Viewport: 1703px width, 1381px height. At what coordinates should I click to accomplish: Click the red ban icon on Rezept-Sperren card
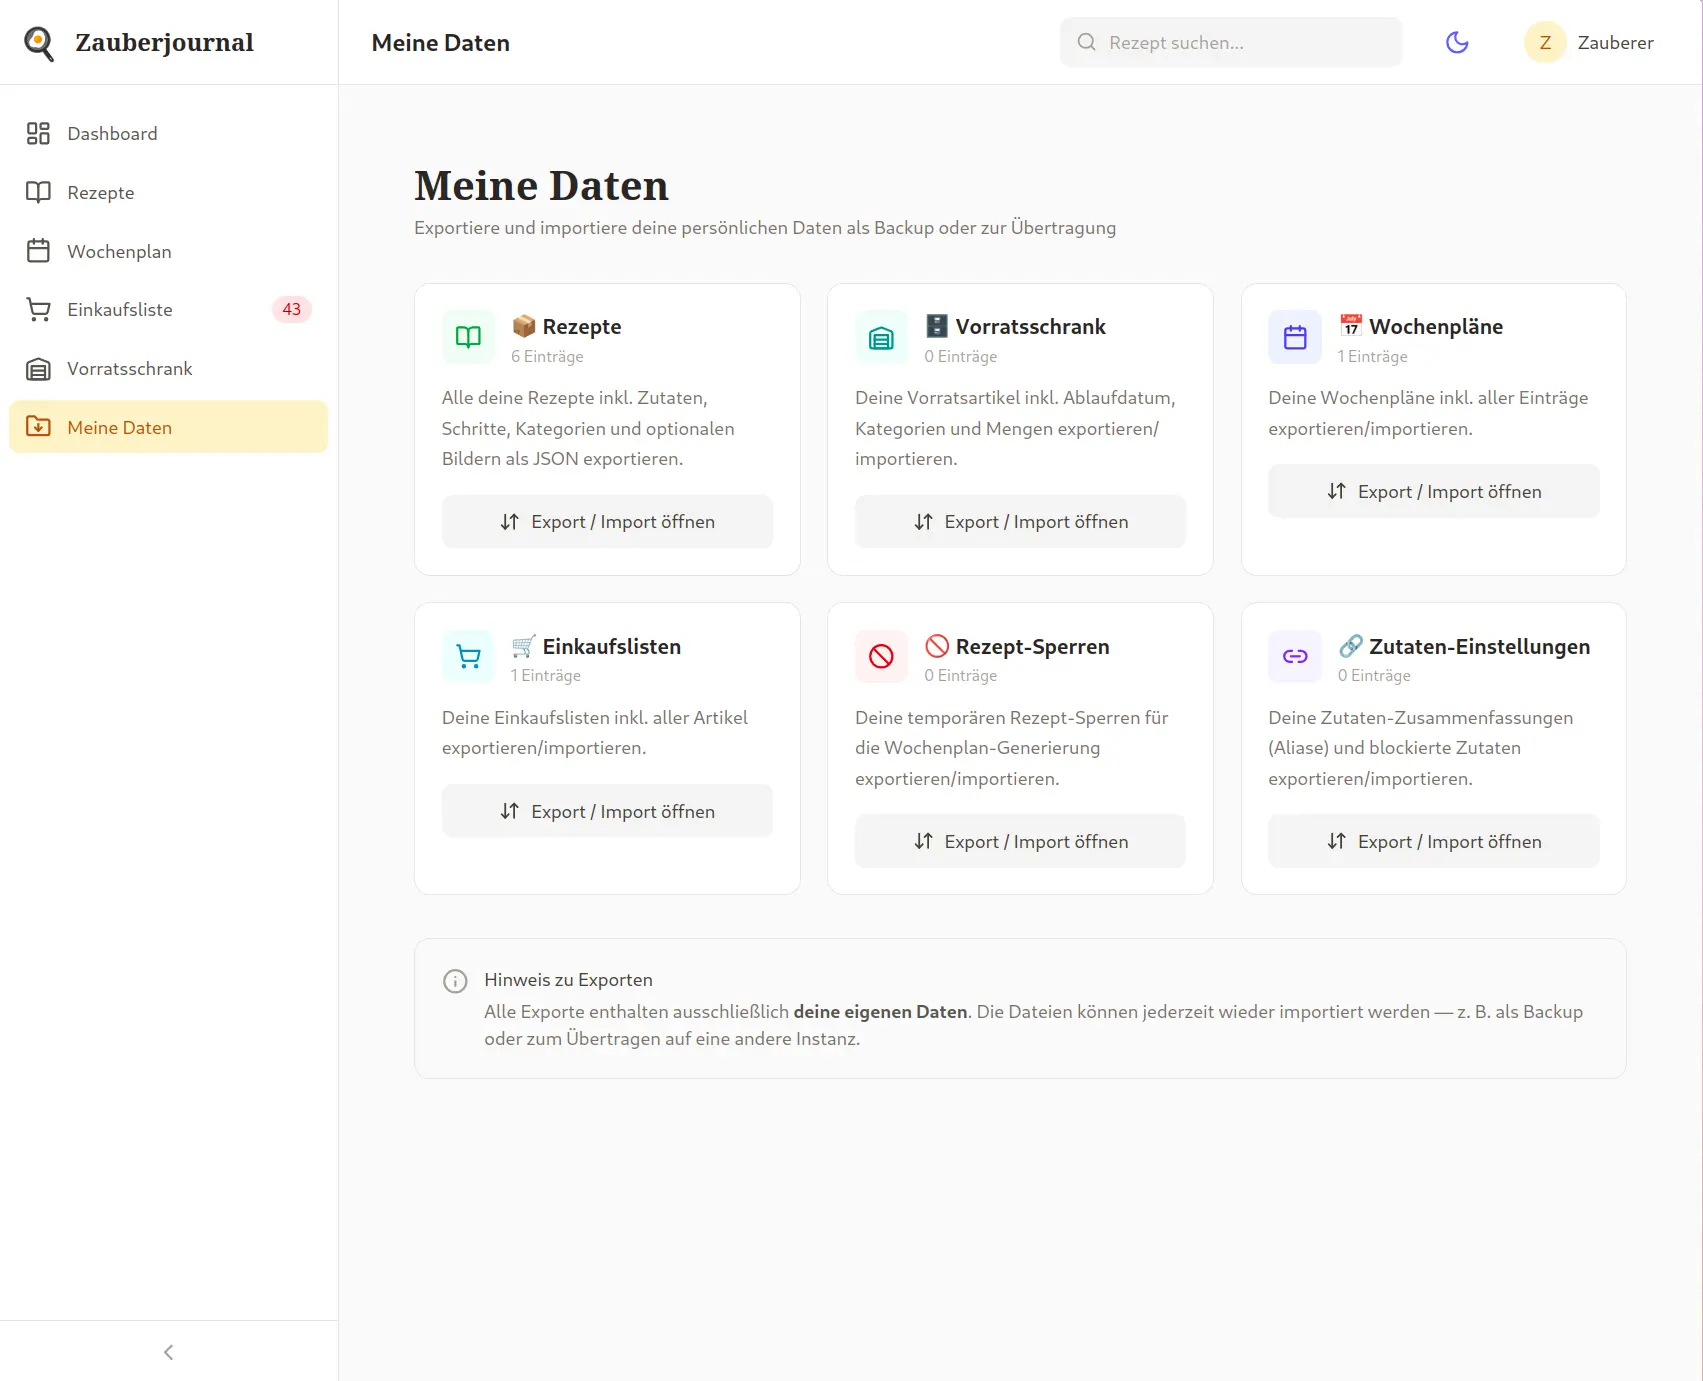tap(881, 657)
